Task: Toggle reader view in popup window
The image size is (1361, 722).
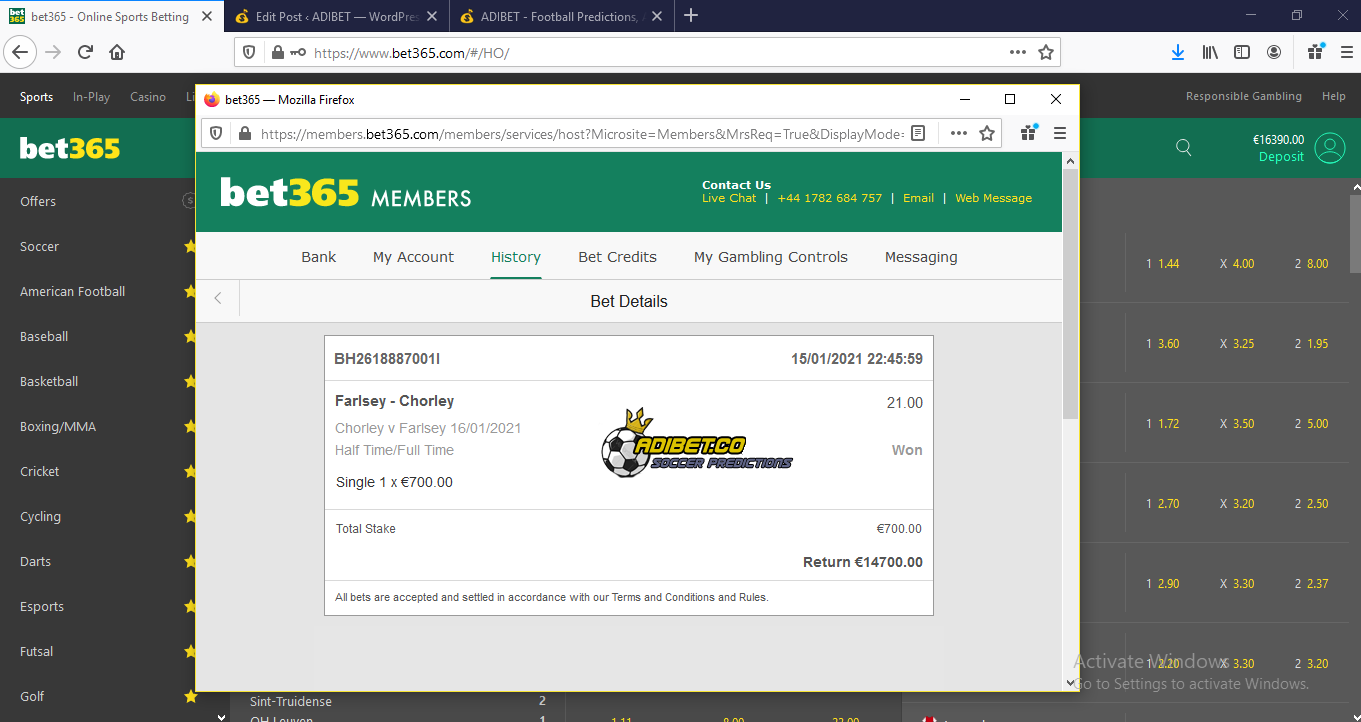Action: point(918,133)
